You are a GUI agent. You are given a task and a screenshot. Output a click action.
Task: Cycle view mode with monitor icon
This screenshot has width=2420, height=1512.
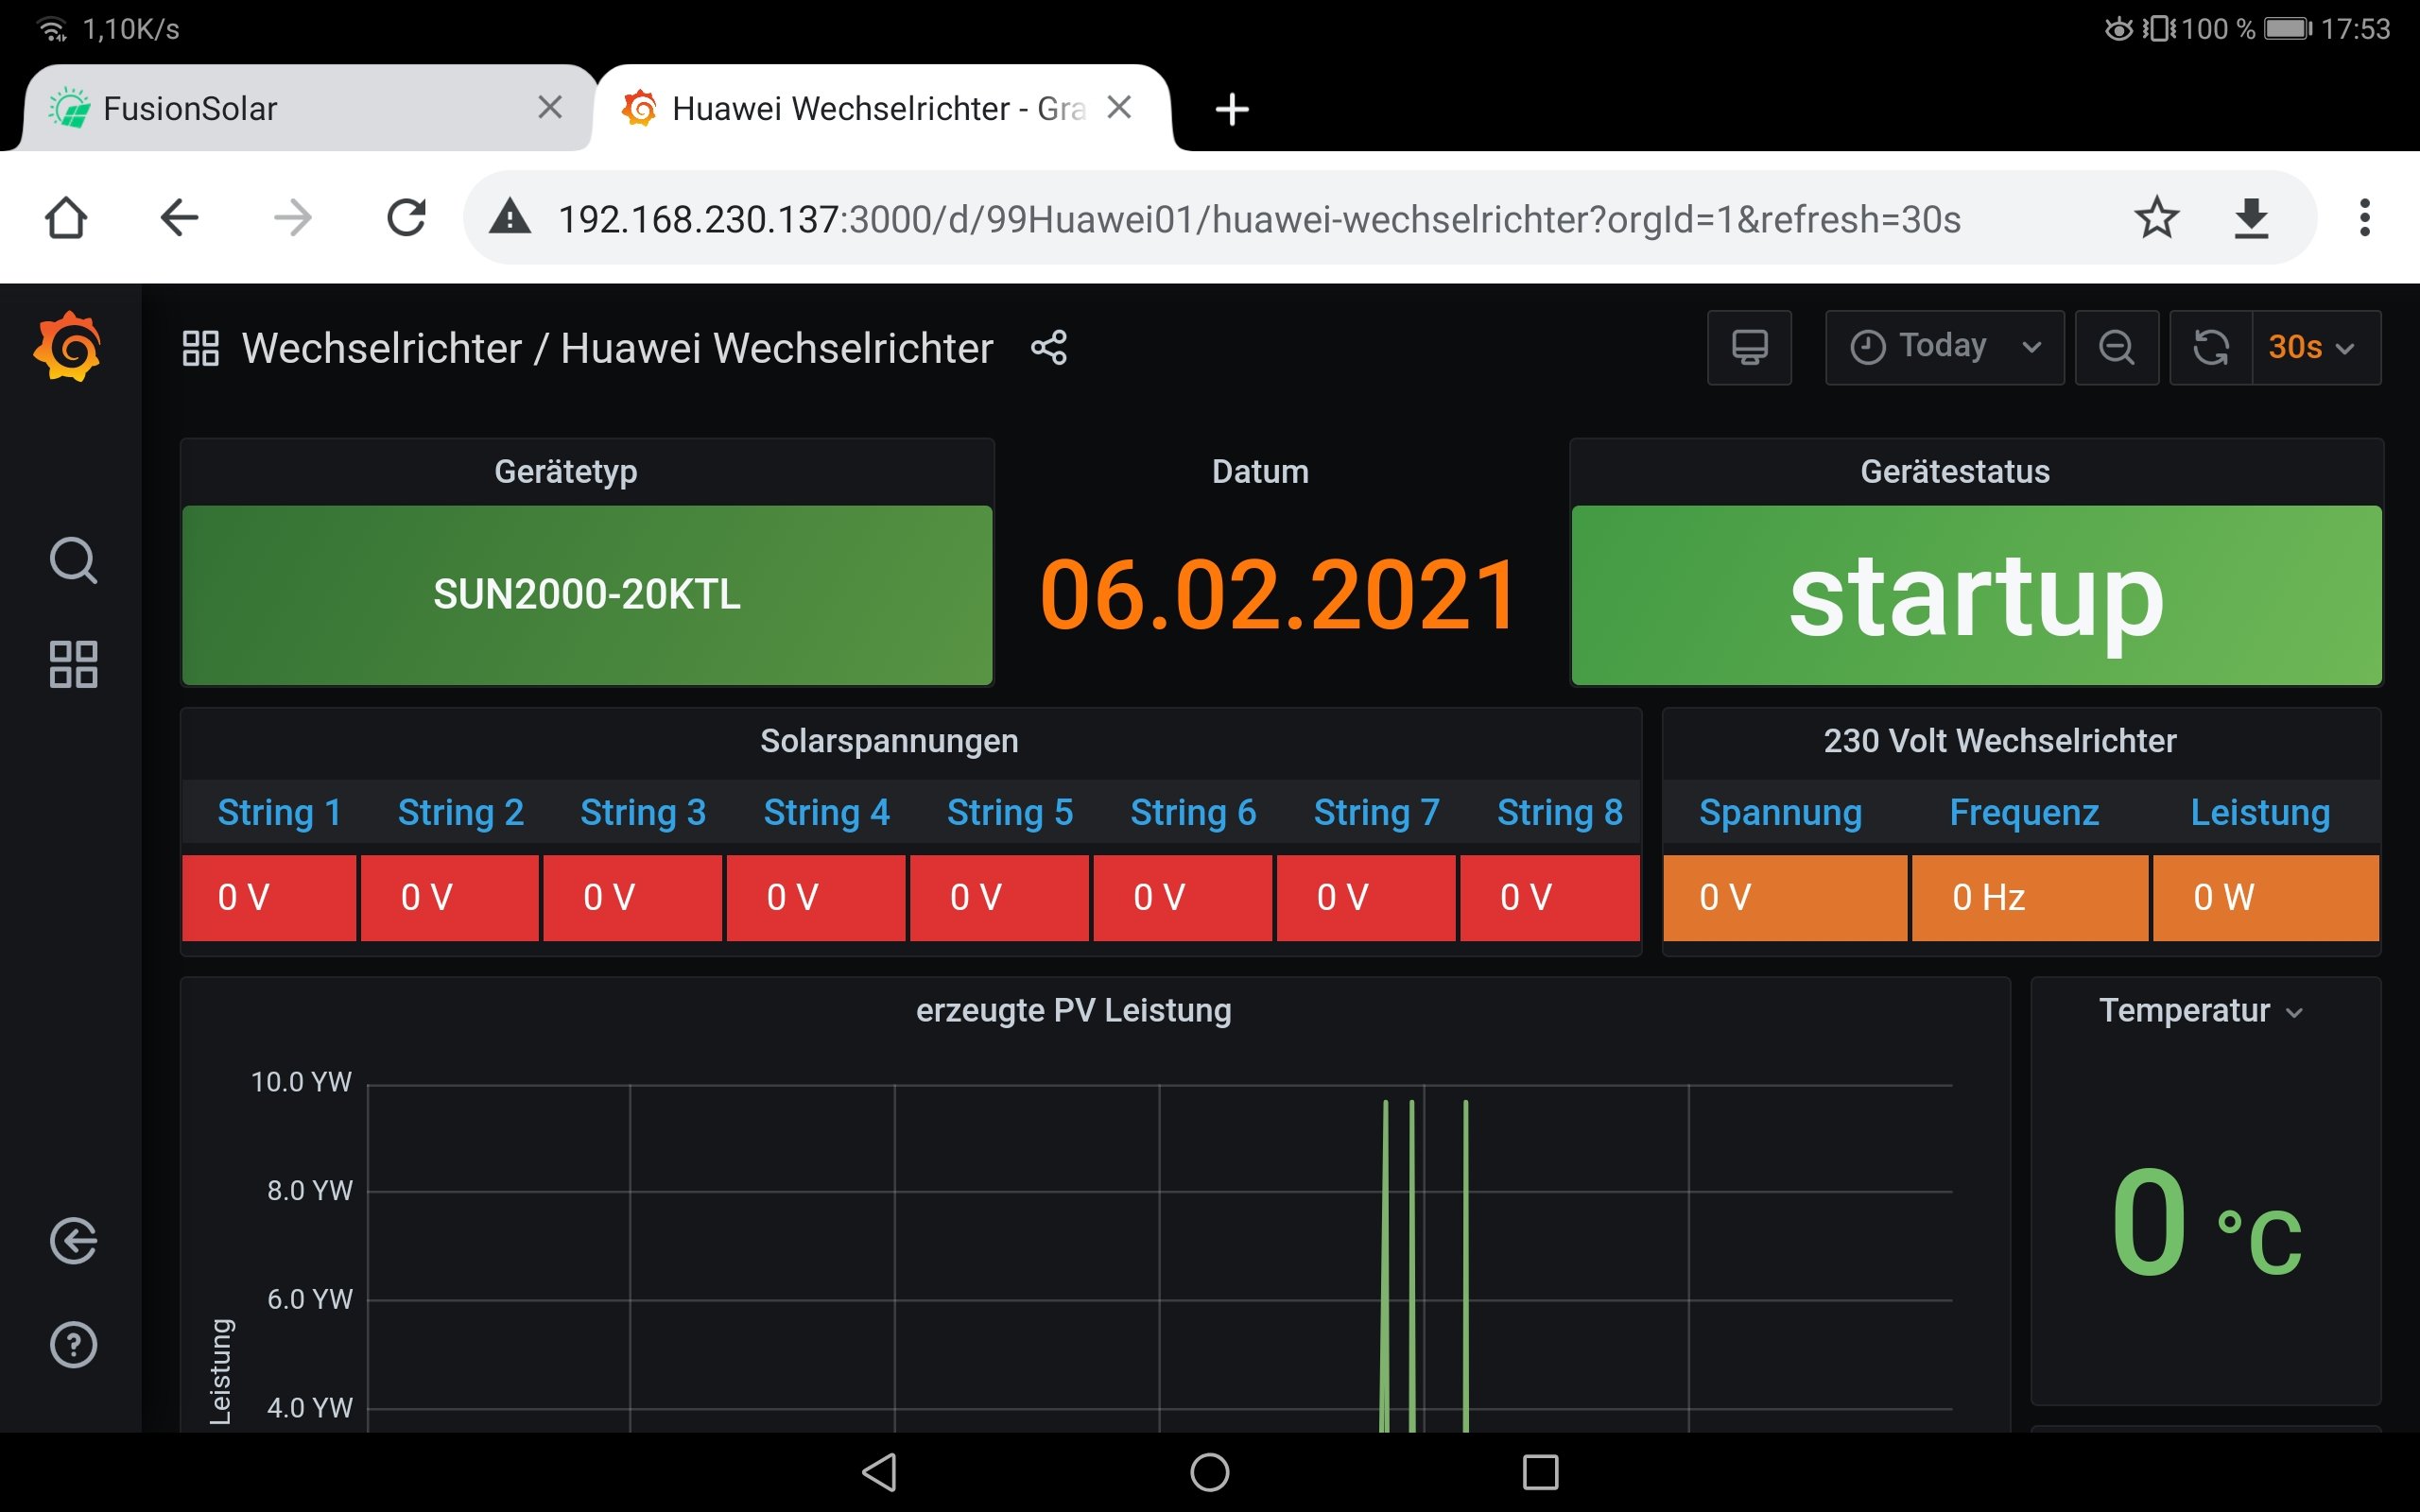(x=1748, y=347)
